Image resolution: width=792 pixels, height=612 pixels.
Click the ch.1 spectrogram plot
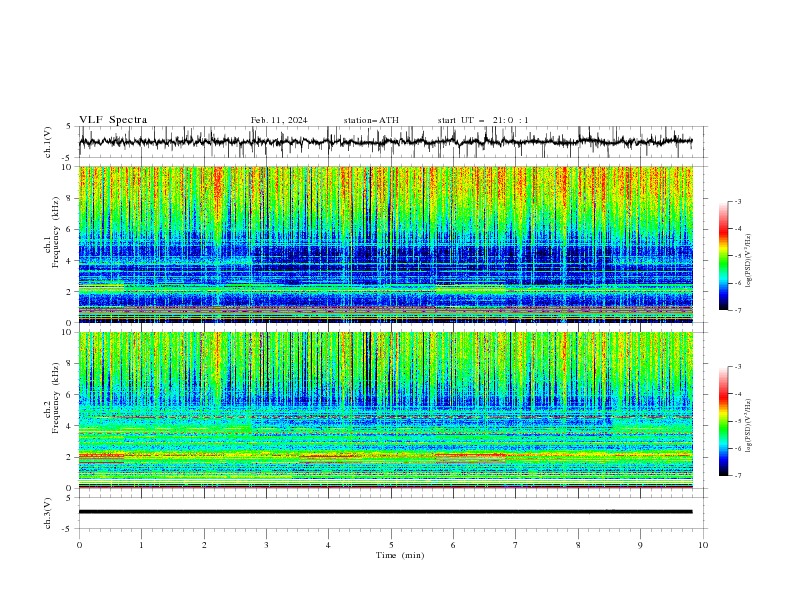click(x=386, y=244)
